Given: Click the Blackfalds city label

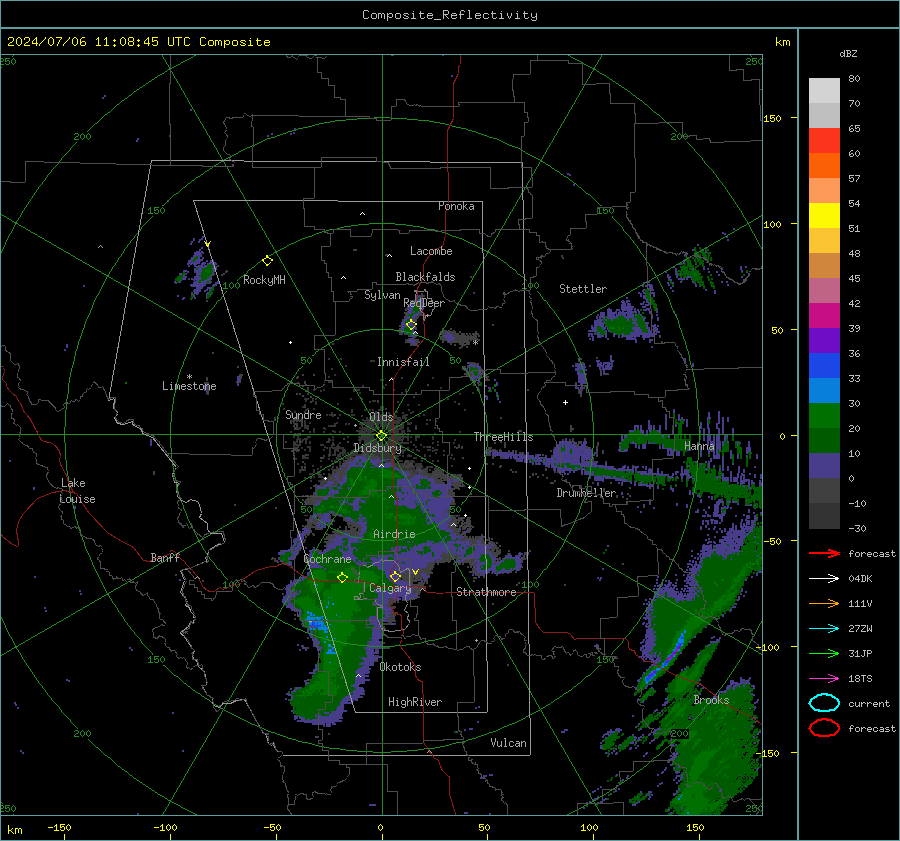Looking at the screenshot, I should [425, 277].
